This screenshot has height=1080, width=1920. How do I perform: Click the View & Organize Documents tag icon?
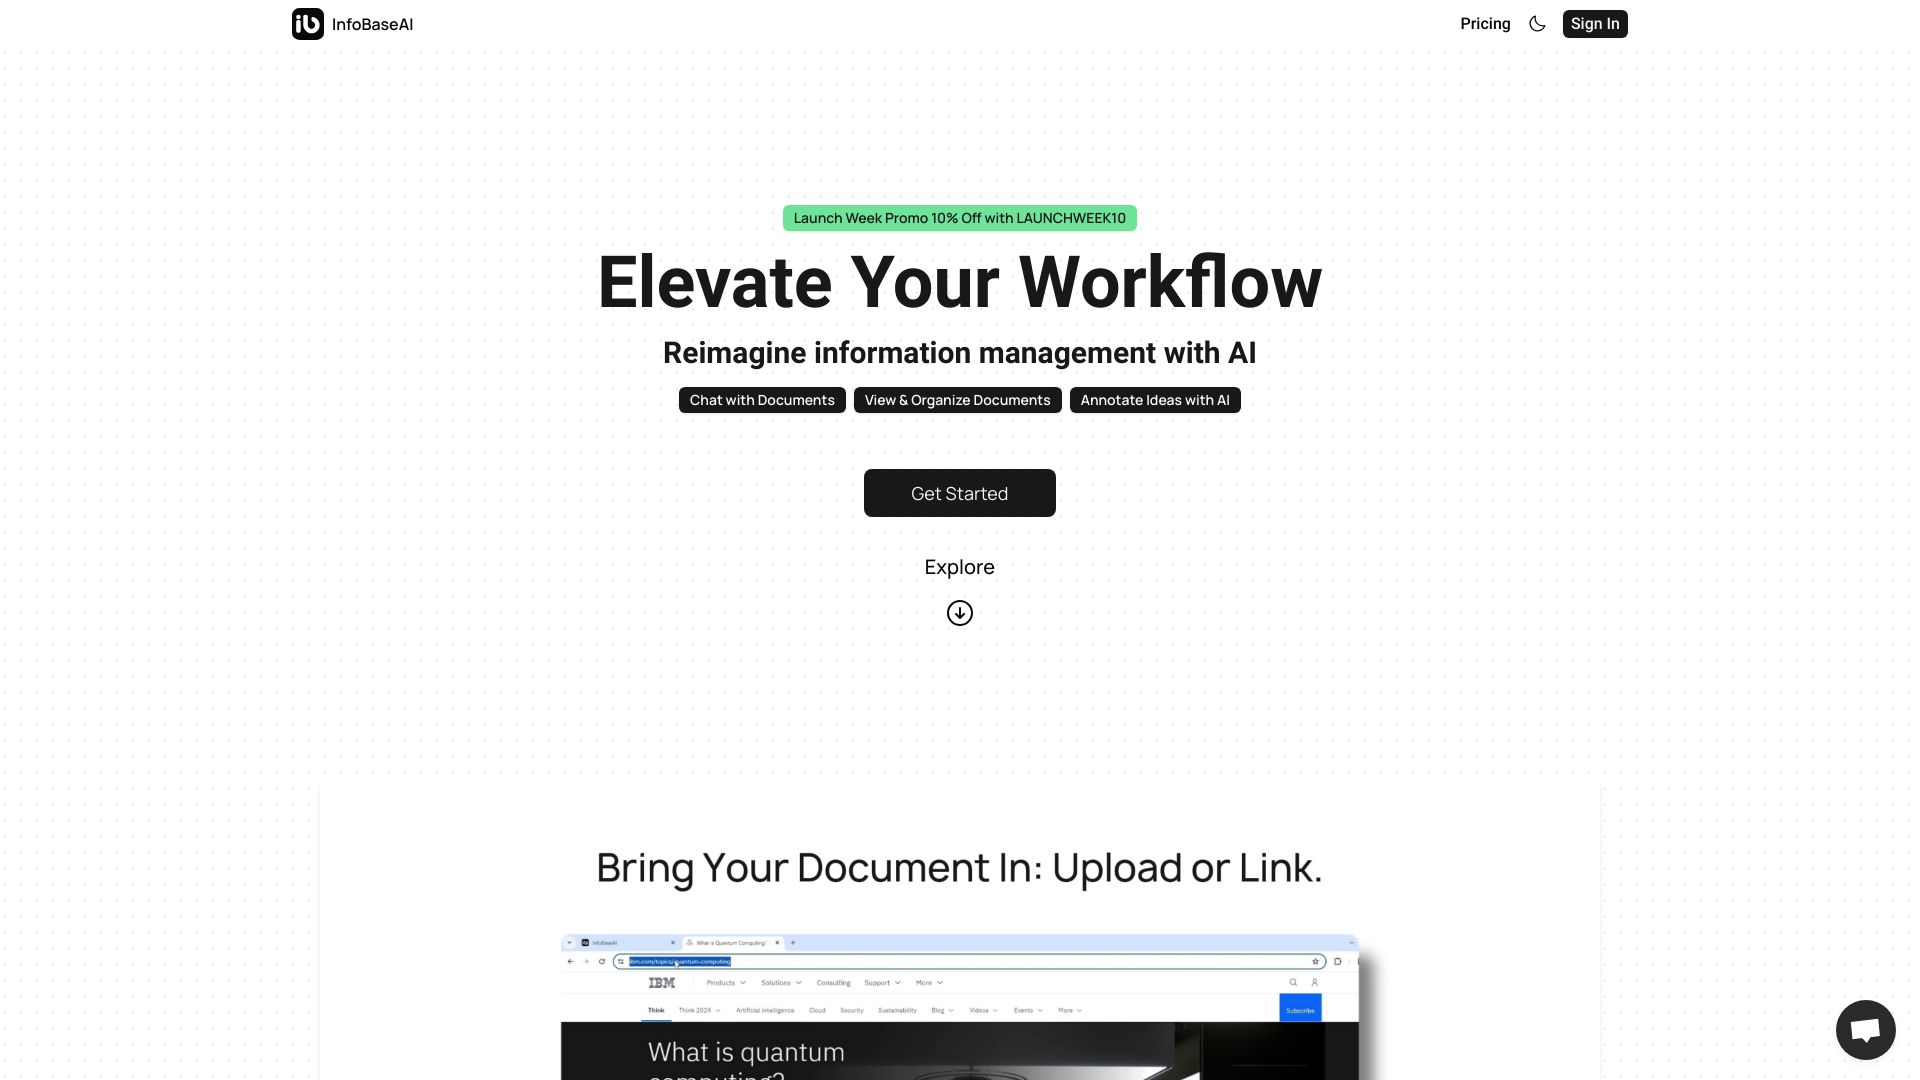tap(956, 400)
